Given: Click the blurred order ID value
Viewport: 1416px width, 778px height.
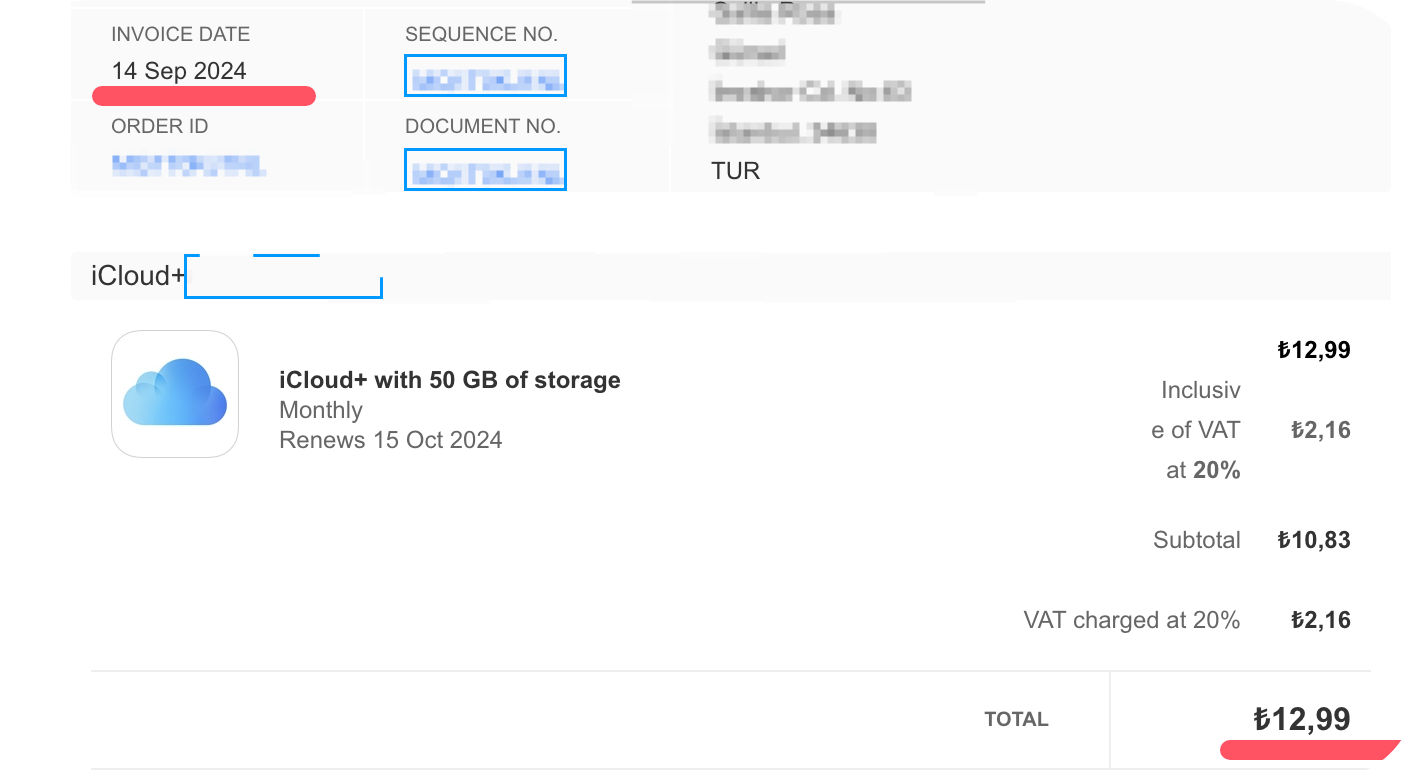Looking at the screenshot, I should tap(188, 165).
